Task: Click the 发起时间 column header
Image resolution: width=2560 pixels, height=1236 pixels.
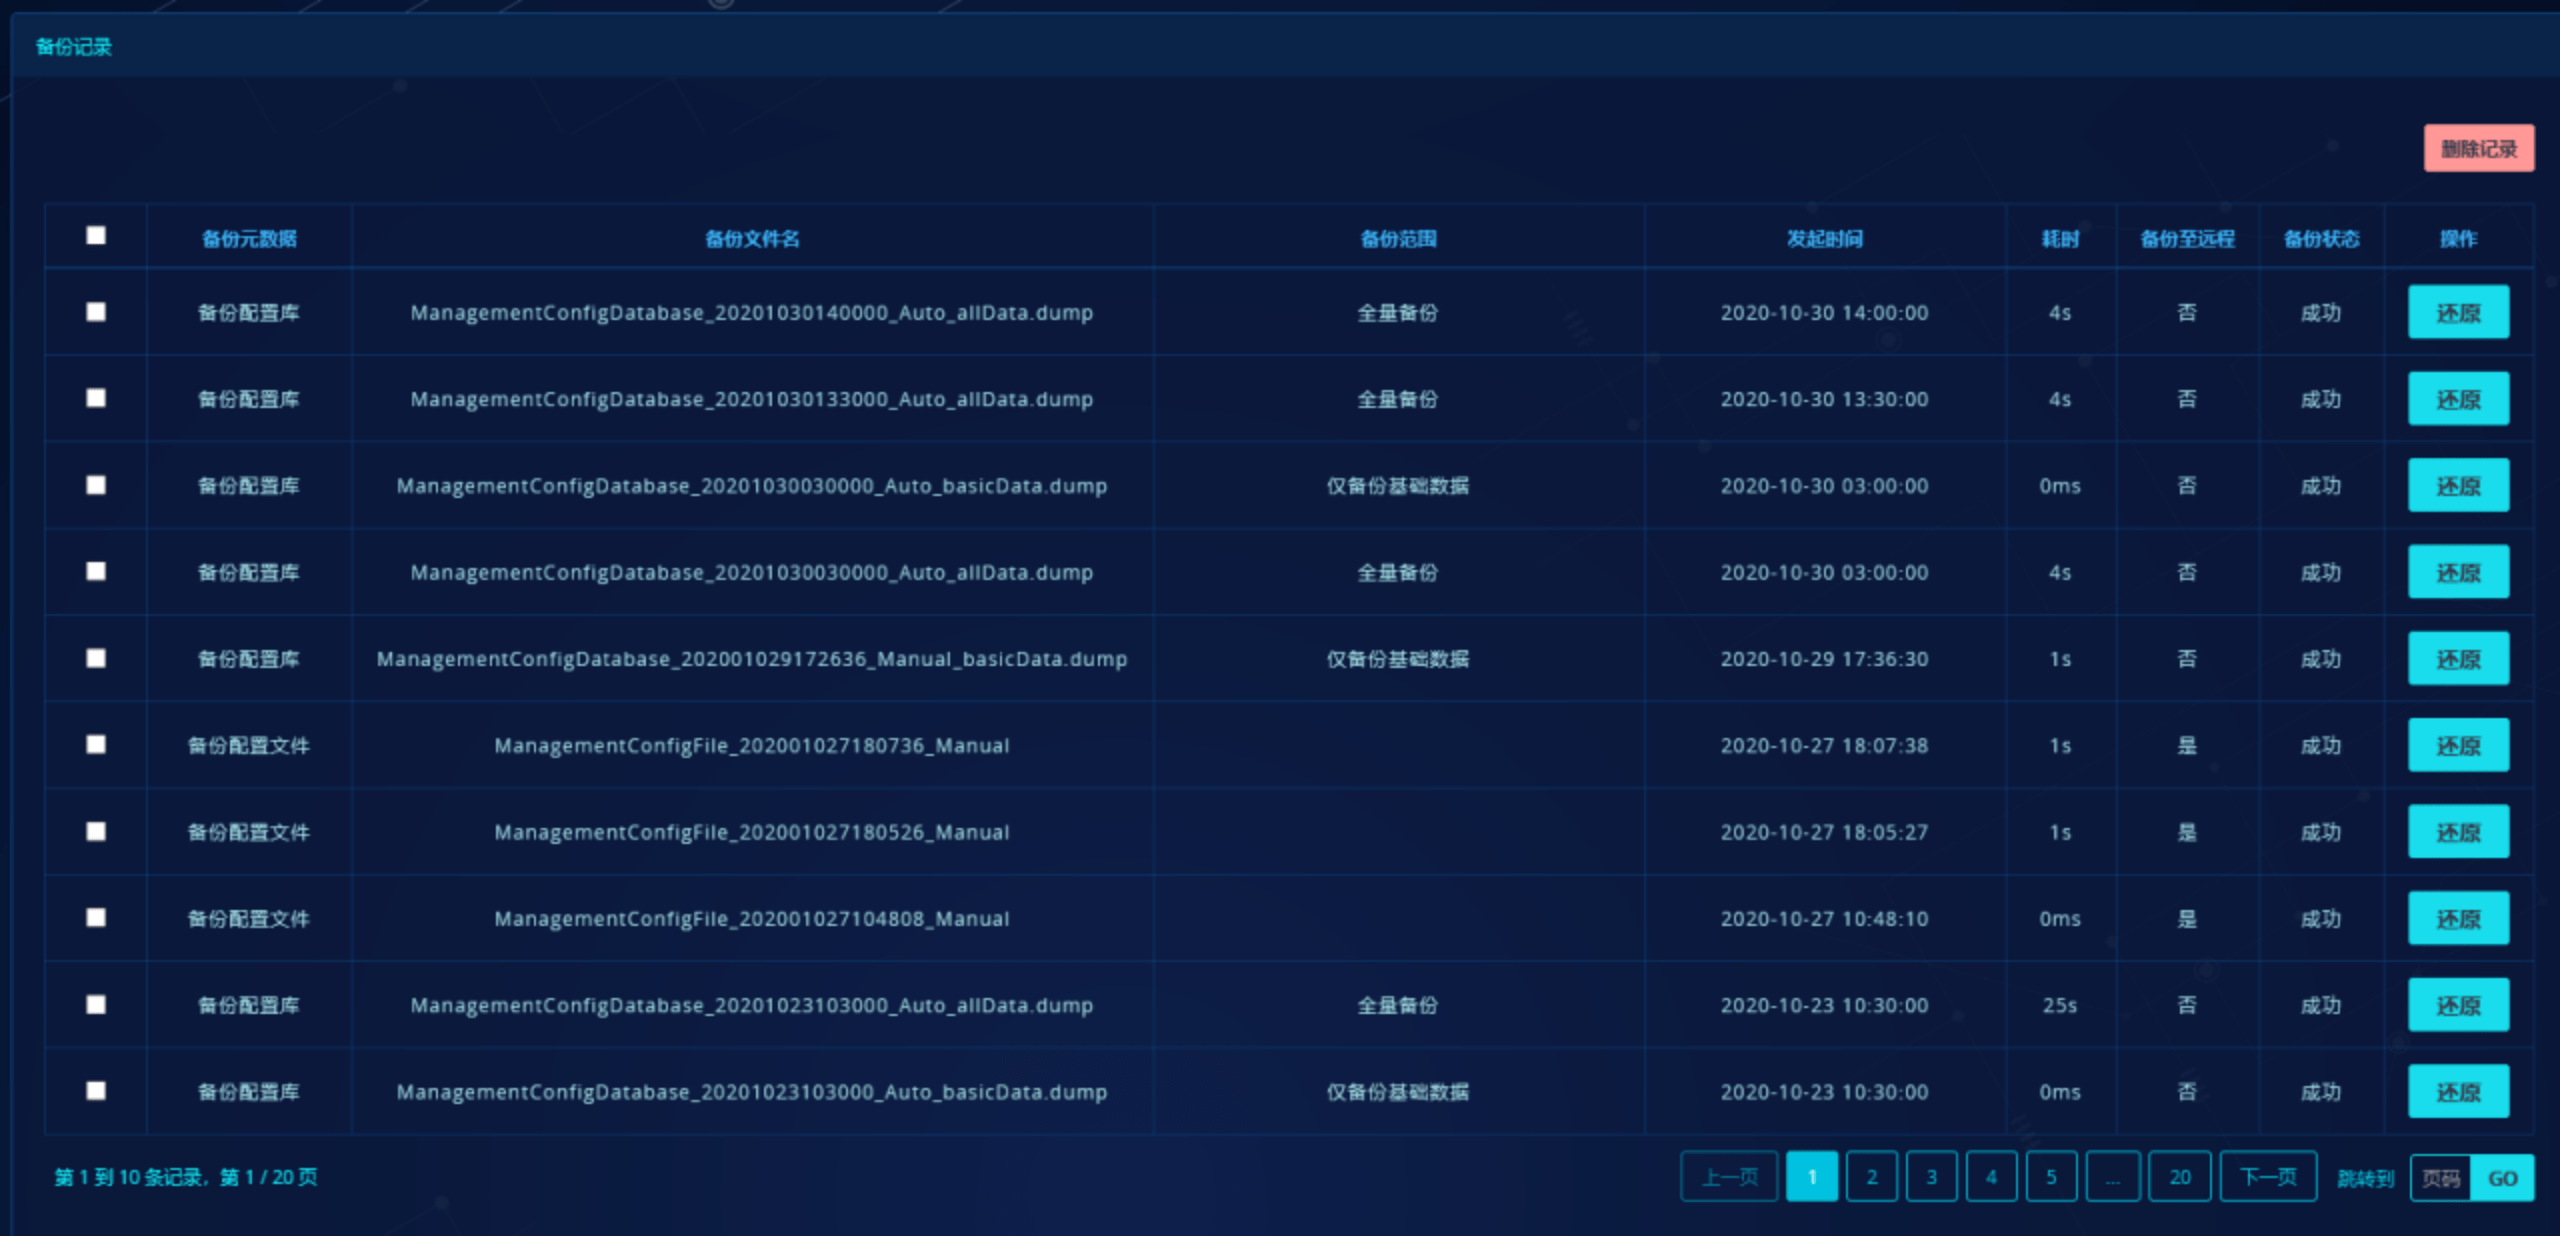Action: pyautogui.click(x=1824, y=238)
